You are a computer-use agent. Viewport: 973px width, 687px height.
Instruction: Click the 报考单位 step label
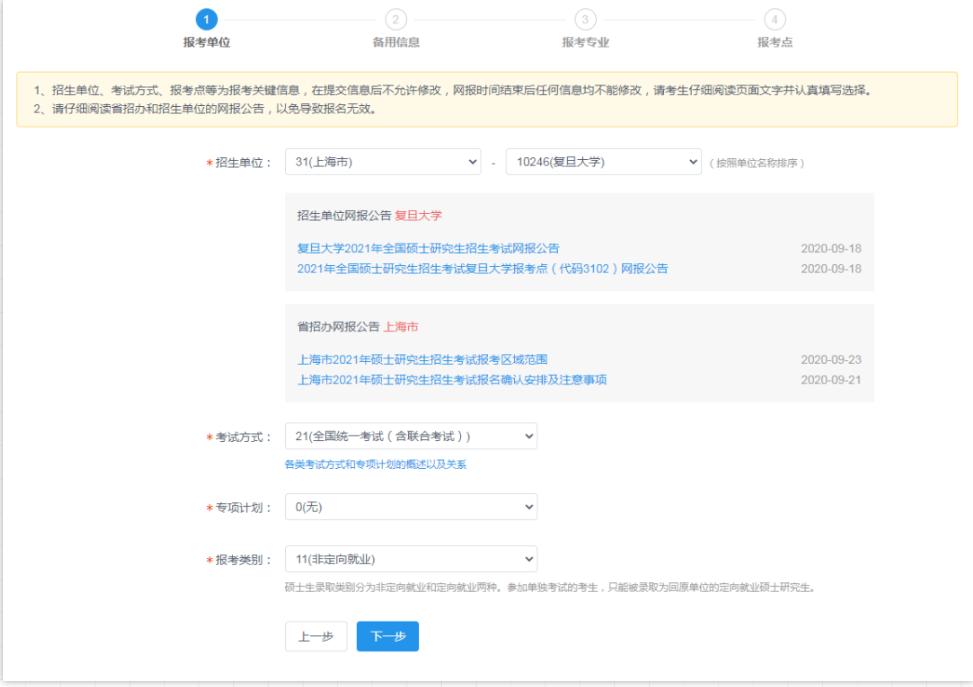tap(207, 42)
